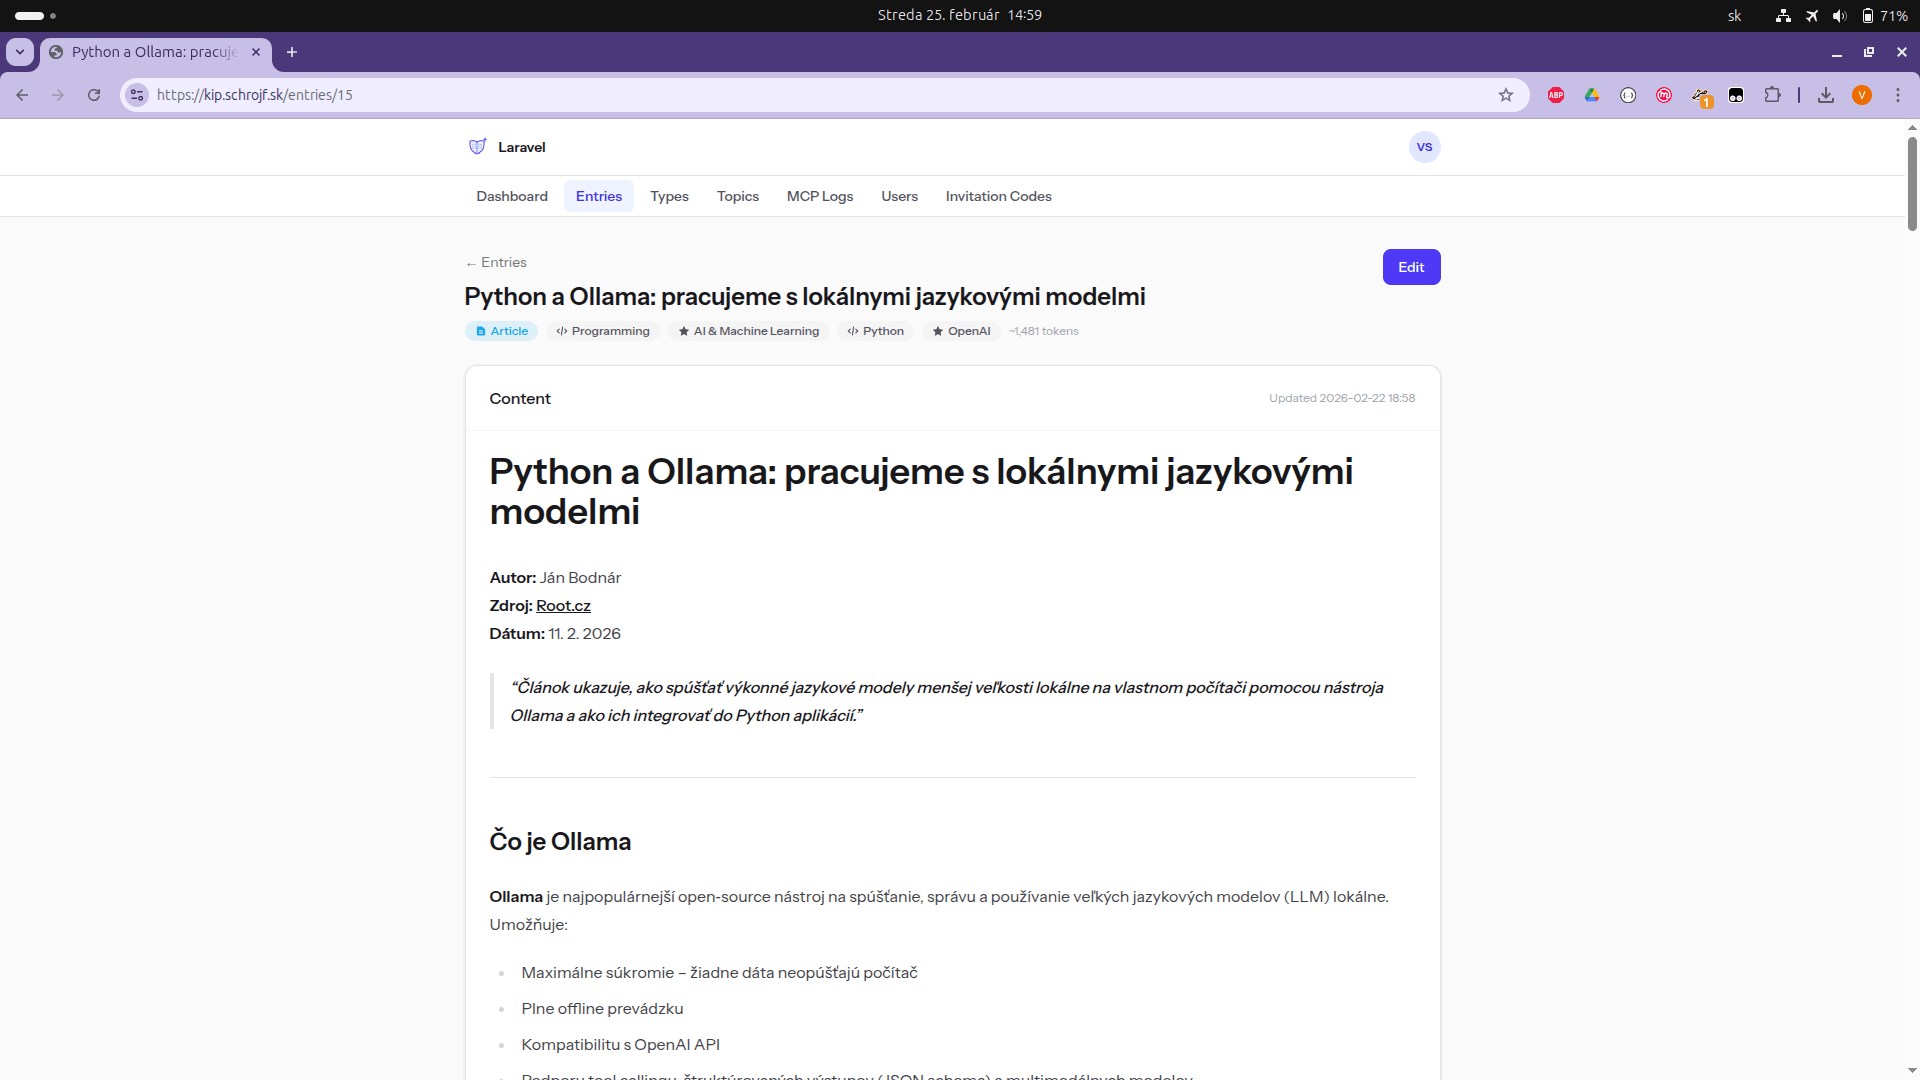The height and width of the screenshot is (1080, 1920).
Task: Click the scrollbar down arrow
Action: [1912, 1071]
